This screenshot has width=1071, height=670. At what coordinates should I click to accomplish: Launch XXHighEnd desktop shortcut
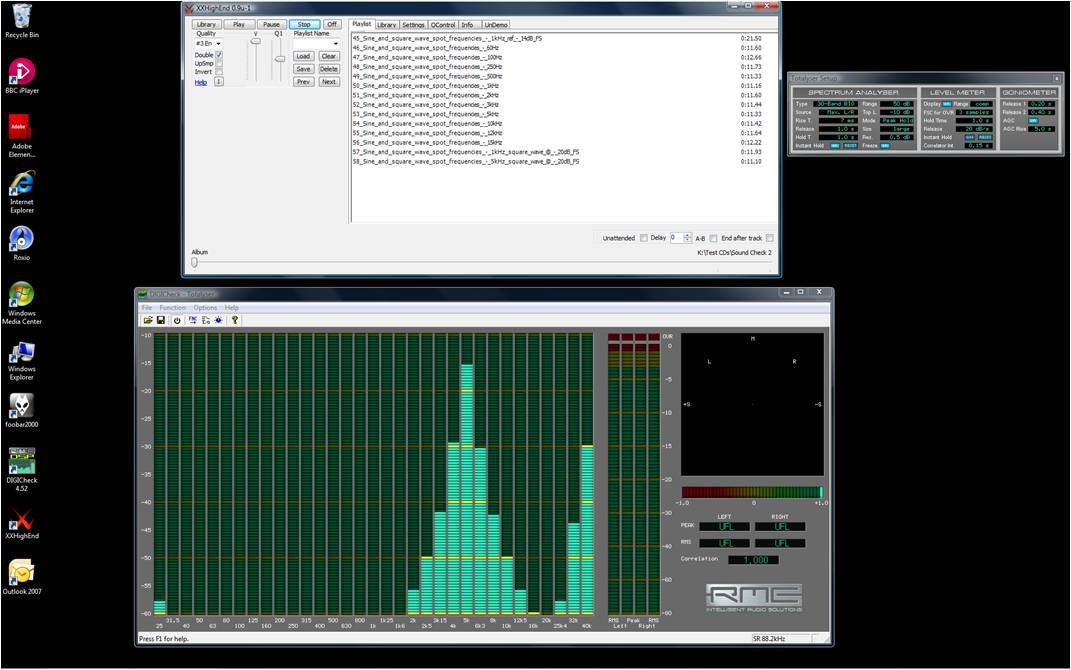point(22,524)
